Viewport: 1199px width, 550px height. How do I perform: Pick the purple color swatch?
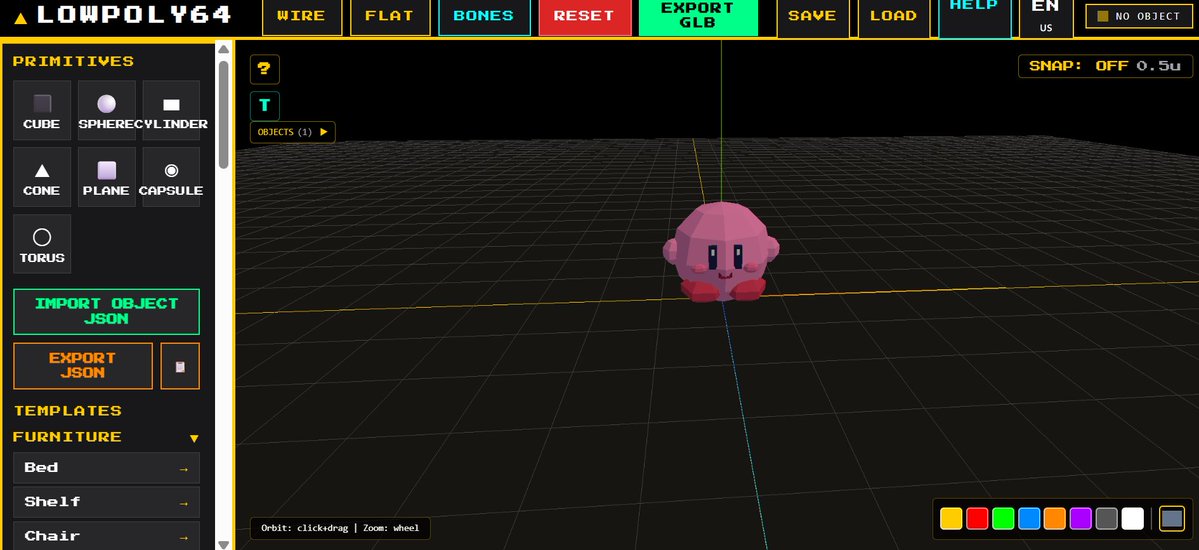click(1080, 519)
